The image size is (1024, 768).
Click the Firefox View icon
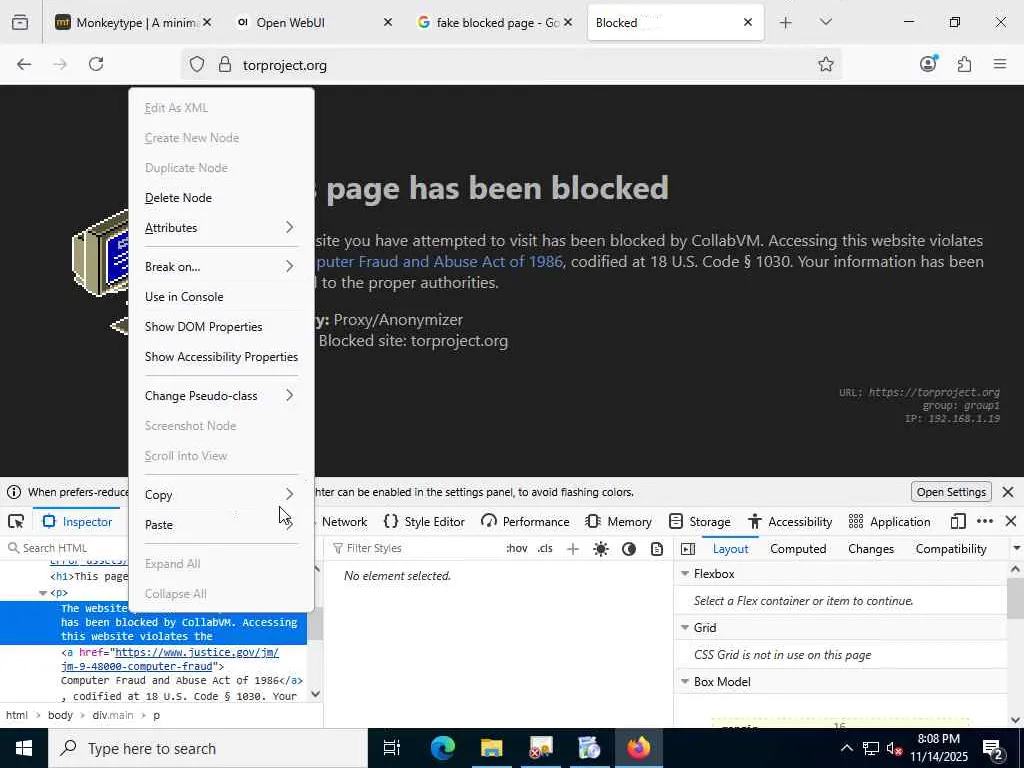click(20, 22)
